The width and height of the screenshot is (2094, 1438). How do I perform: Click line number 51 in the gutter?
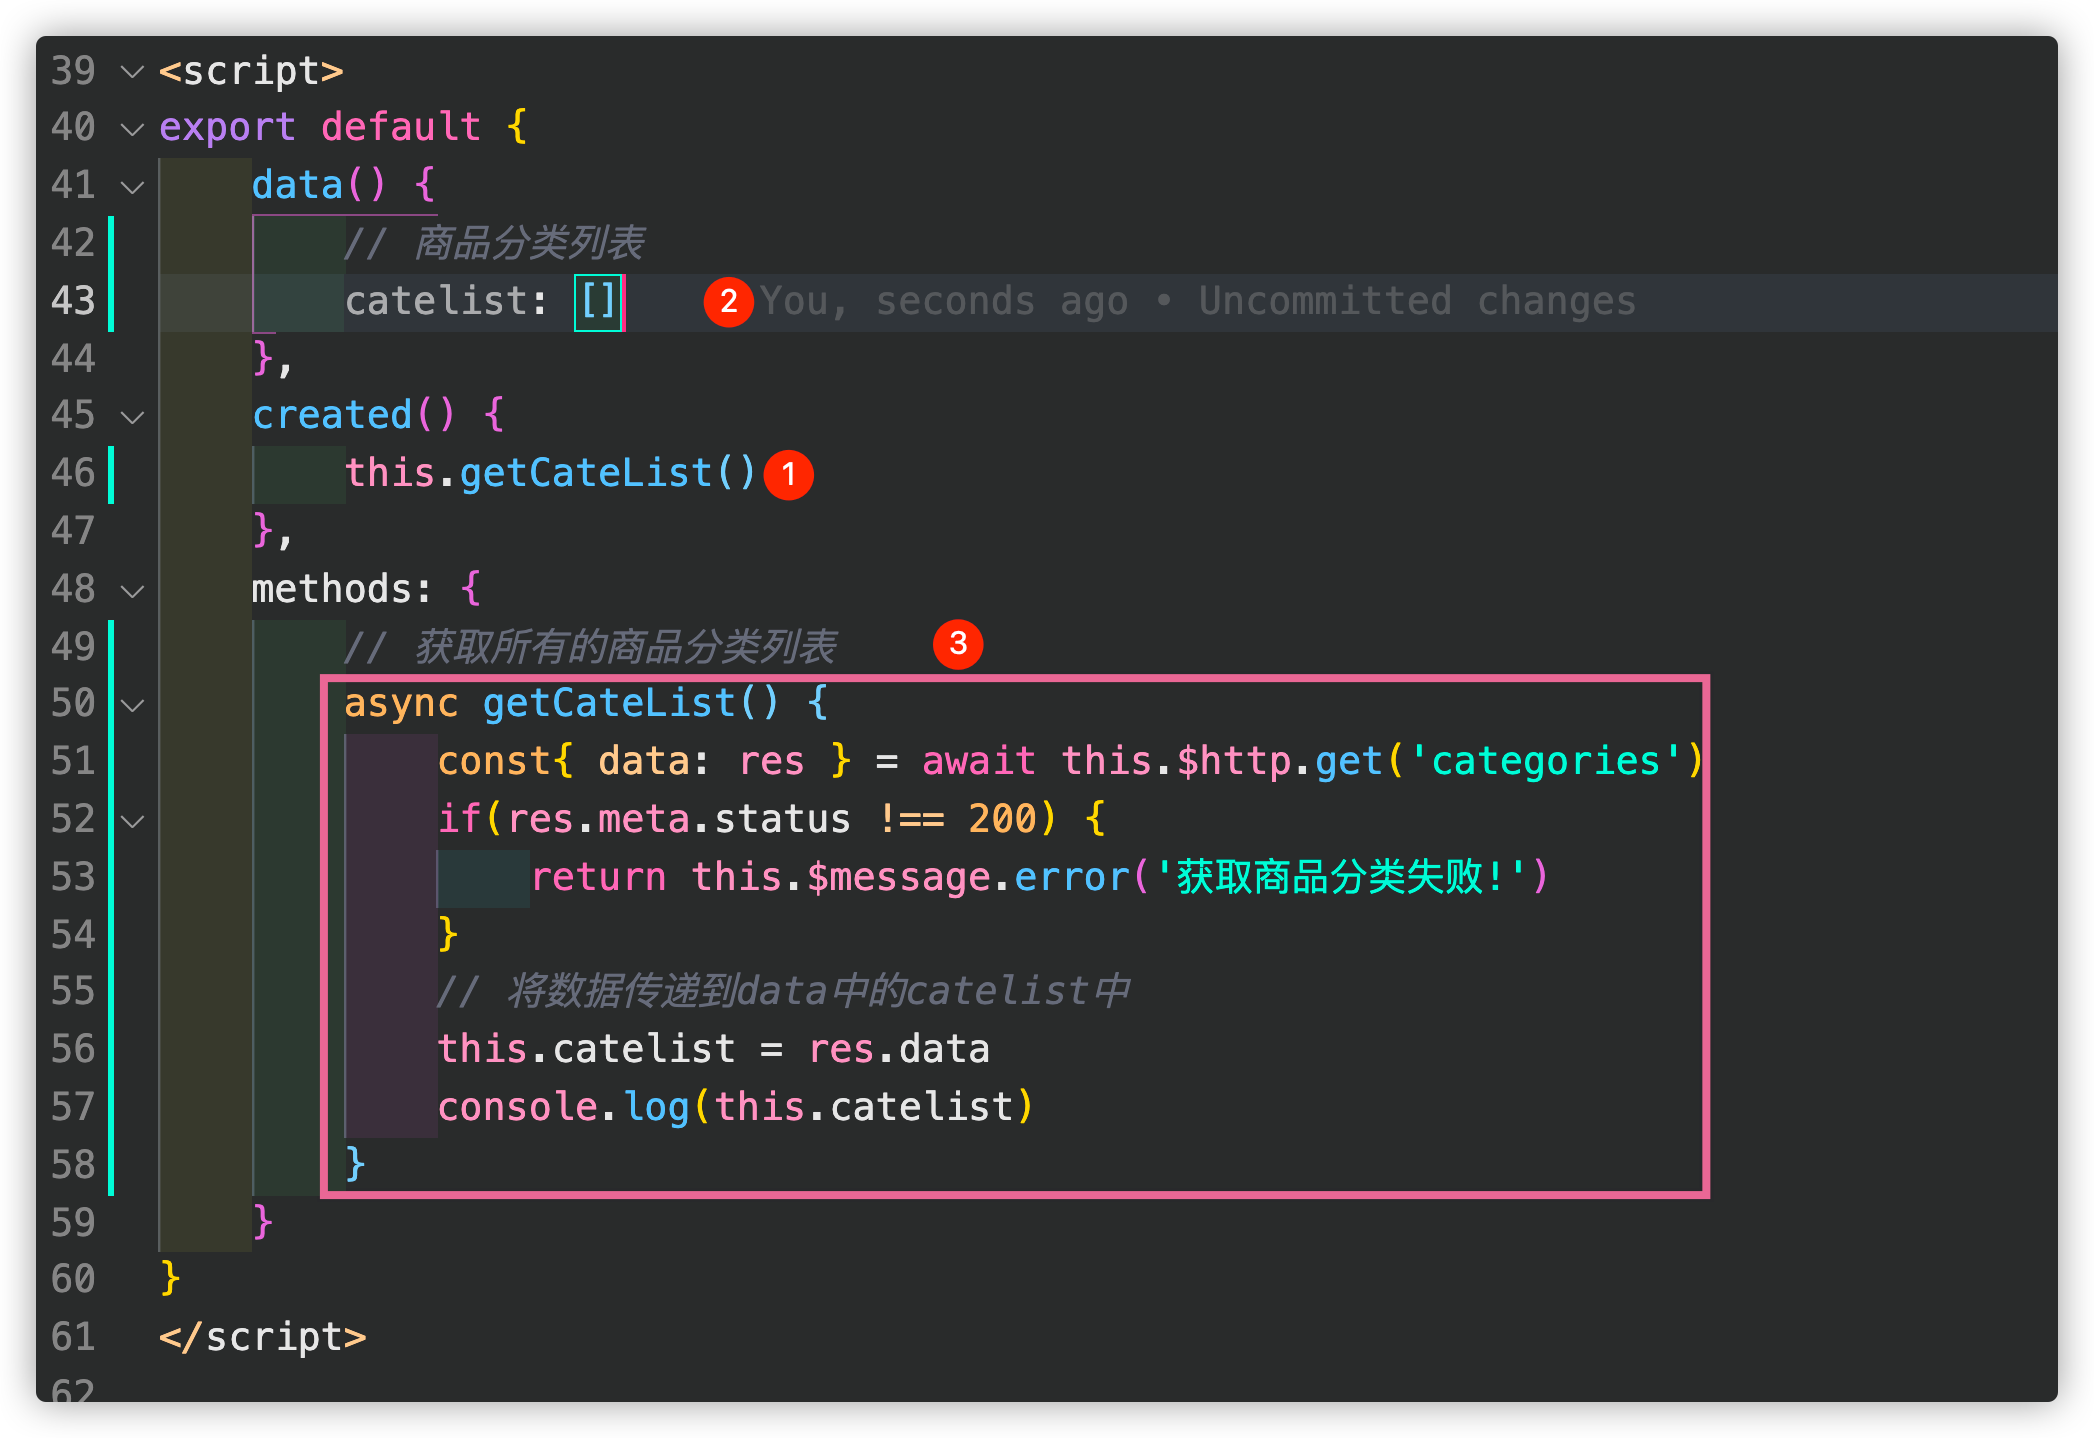pyautogui.click(x=73, y=761)
